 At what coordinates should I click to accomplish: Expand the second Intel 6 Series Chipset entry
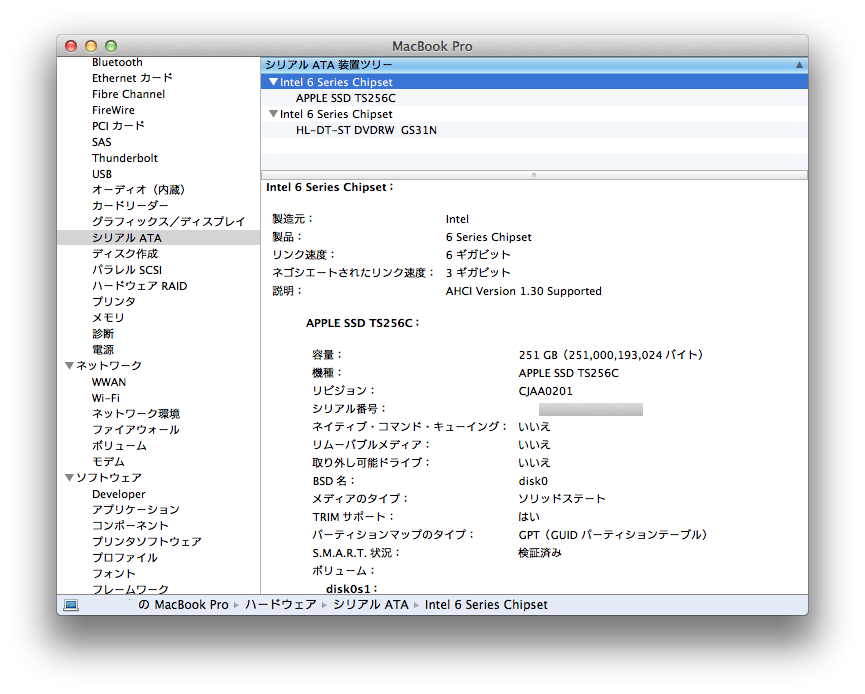(272, 113)
